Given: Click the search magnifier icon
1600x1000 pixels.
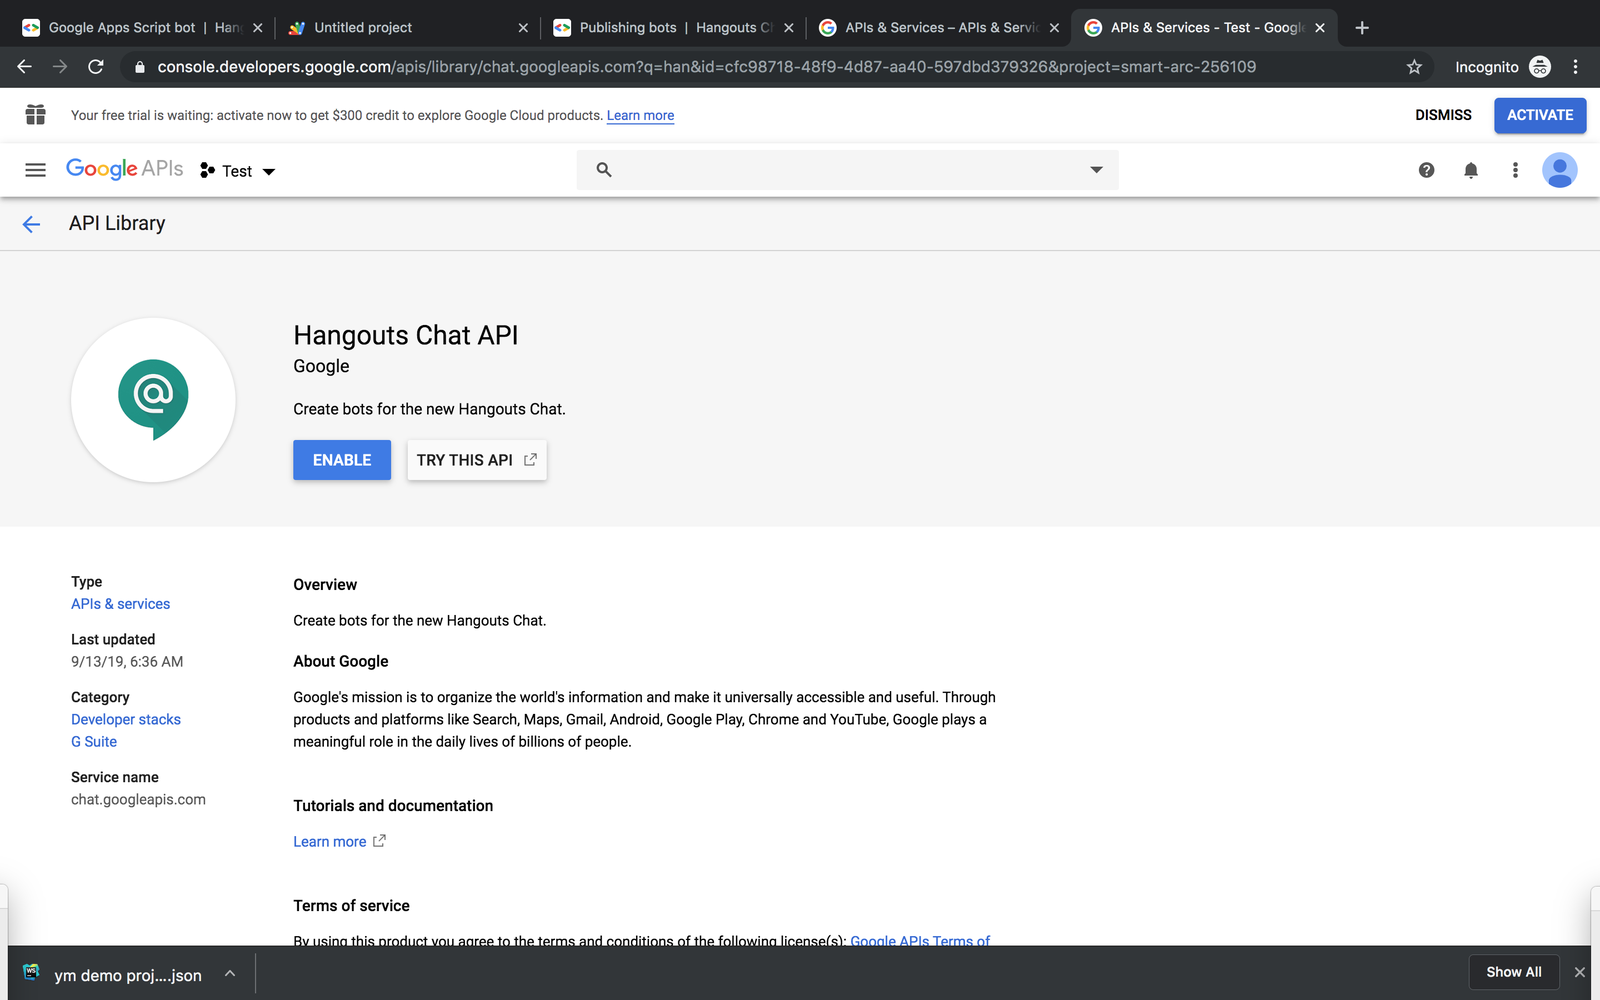Looking at the screenshot, I should tap(604, 170).
